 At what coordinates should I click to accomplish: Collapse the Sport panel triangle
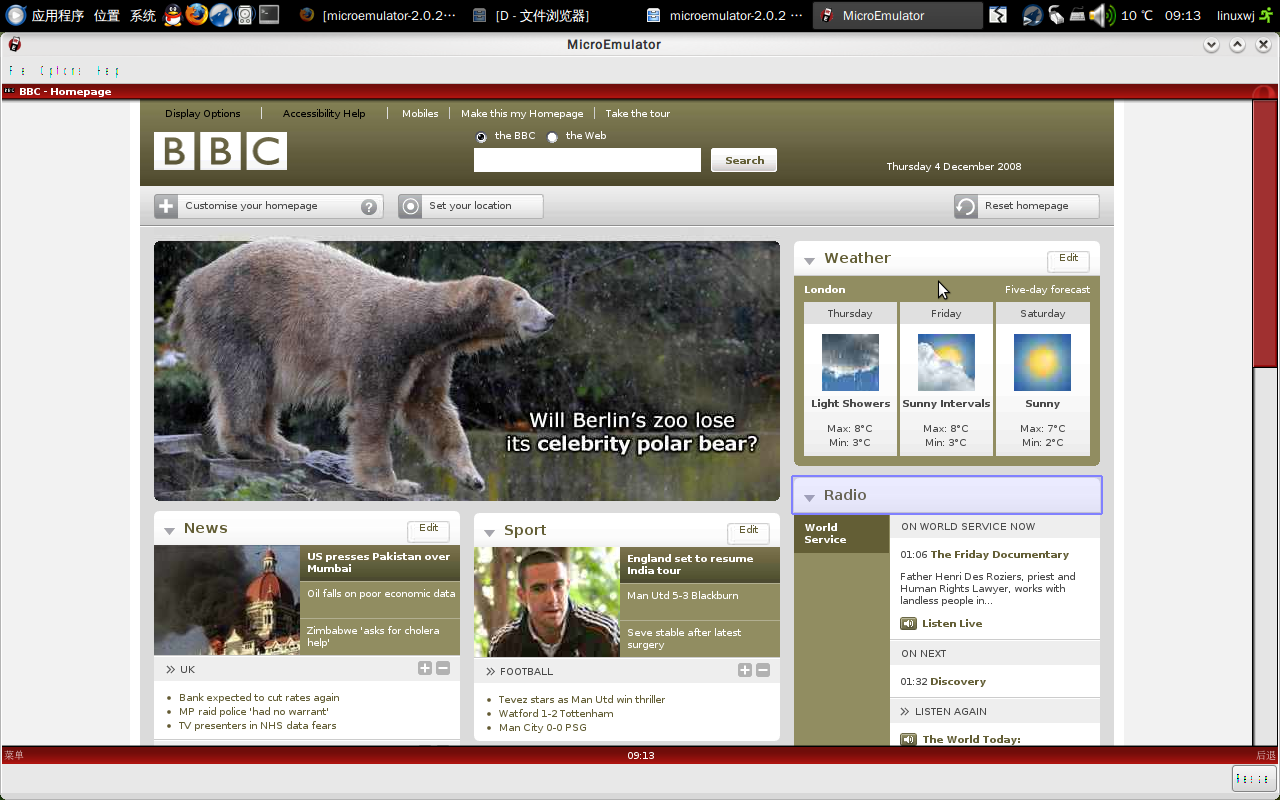[489, 532]
